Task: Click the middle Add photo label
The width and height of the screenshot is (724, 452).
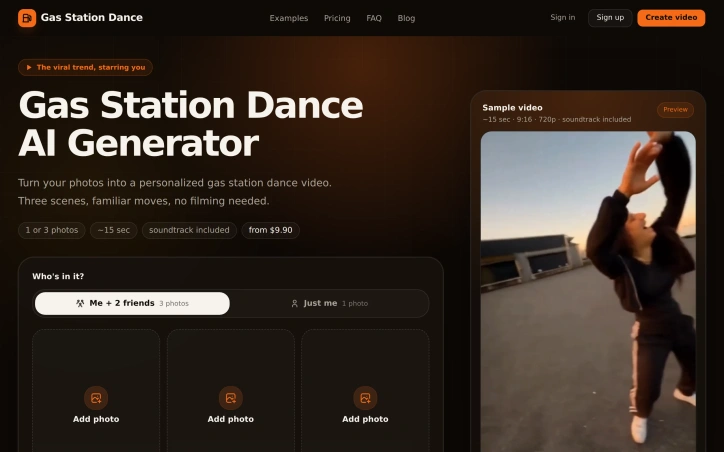Action: click(x=231, y=419)
